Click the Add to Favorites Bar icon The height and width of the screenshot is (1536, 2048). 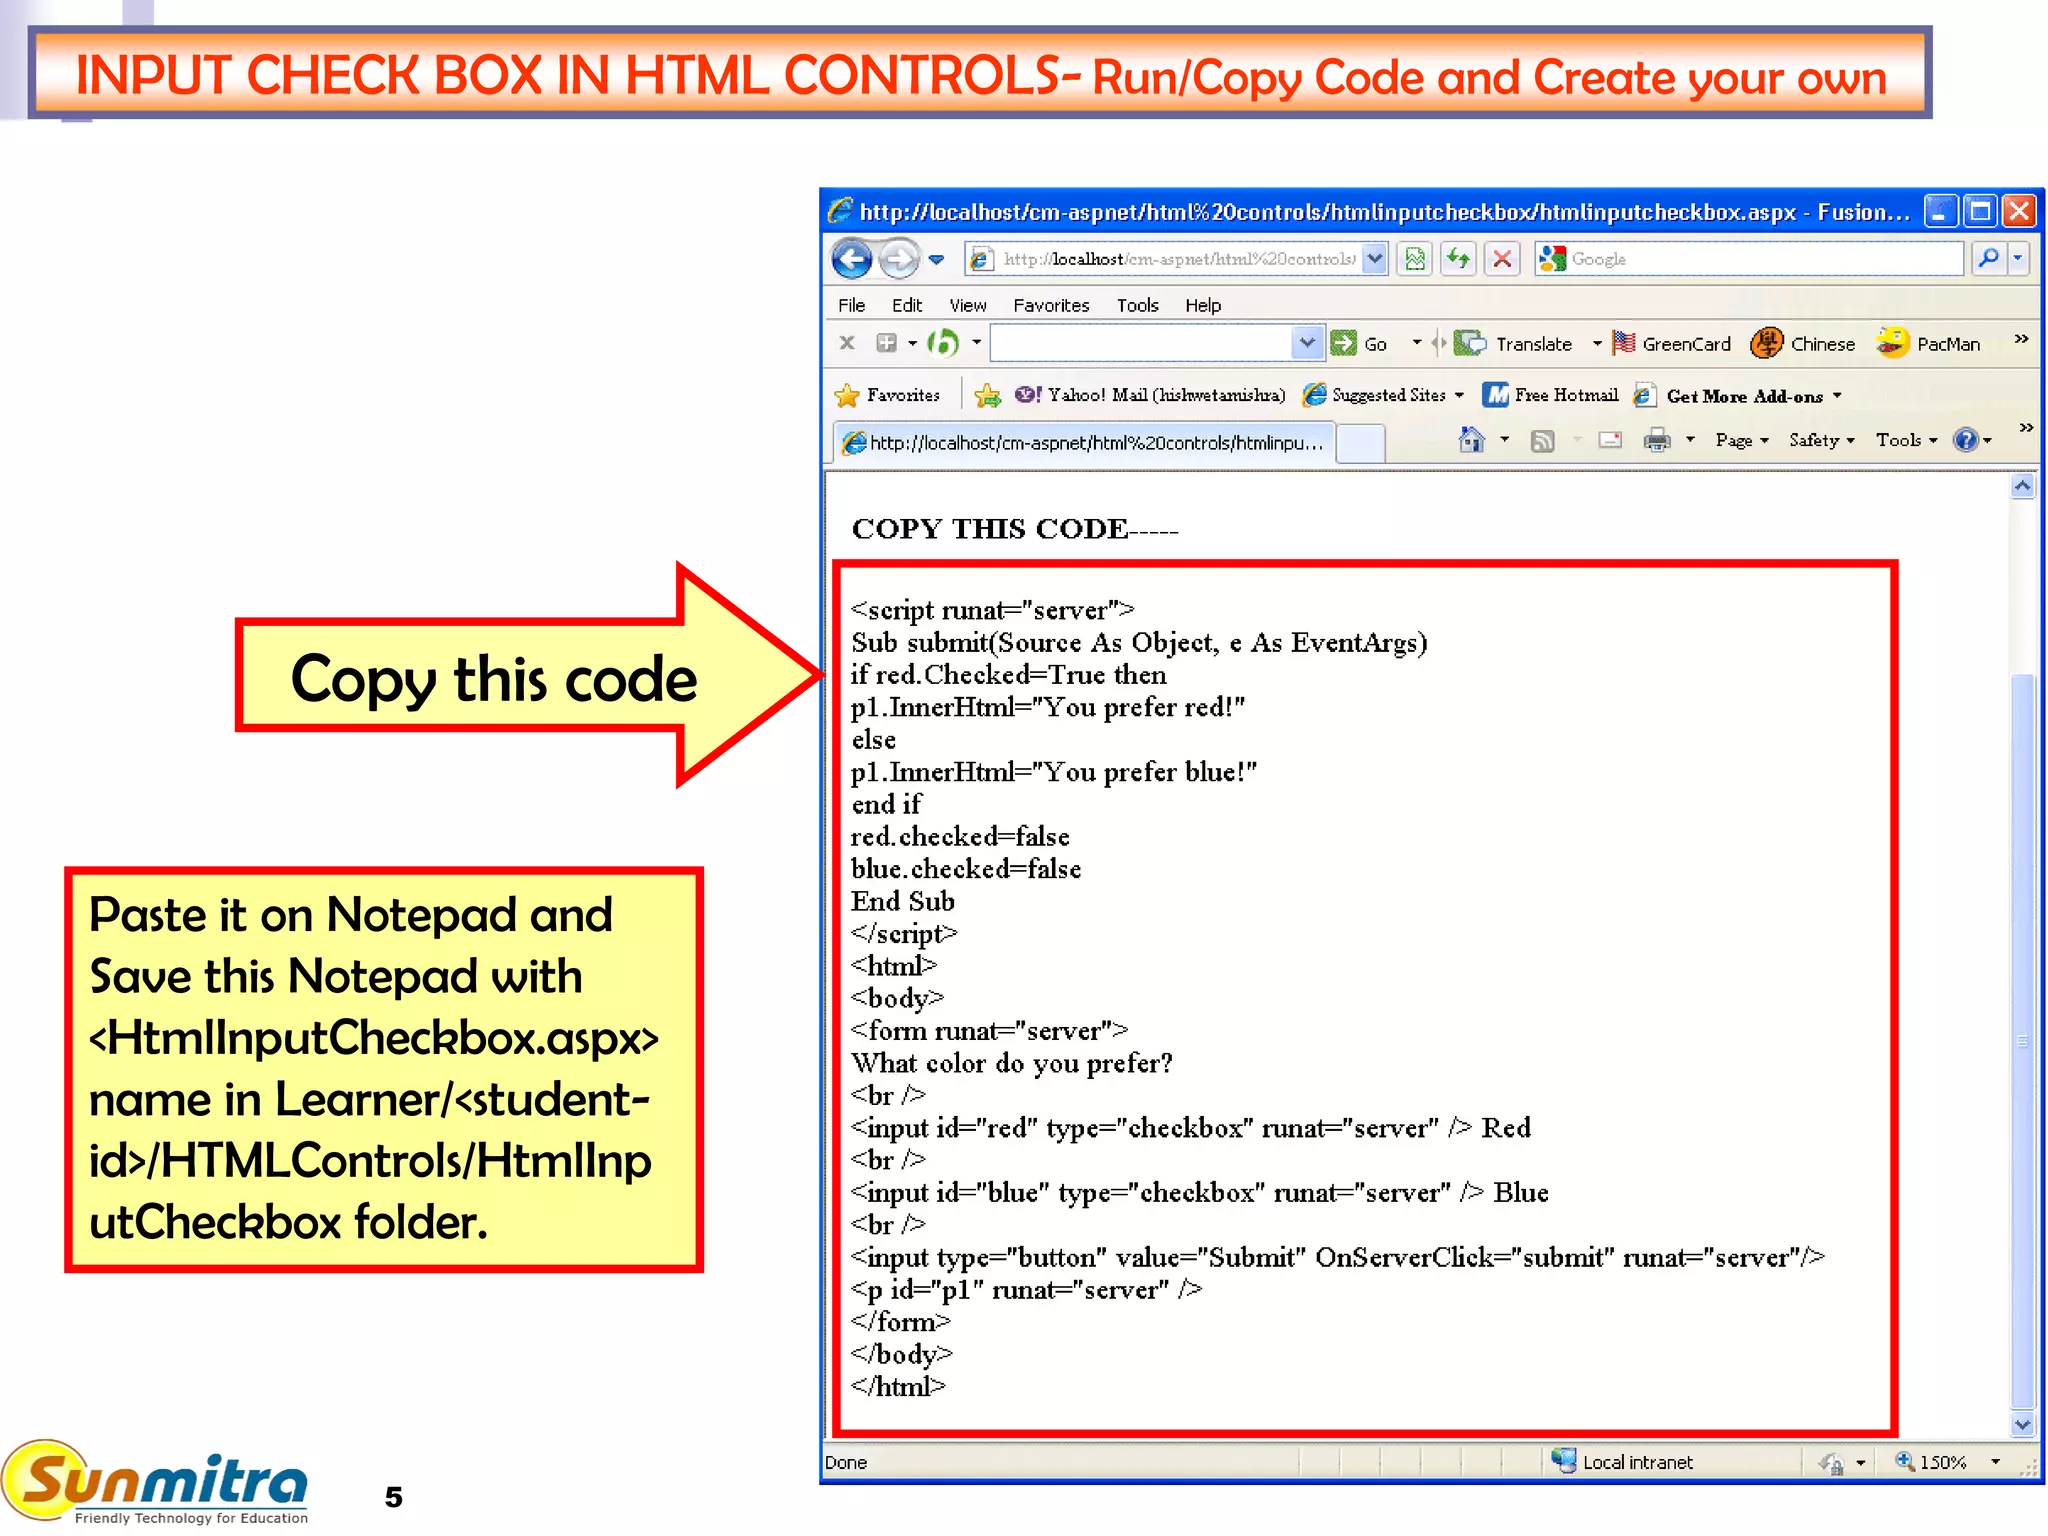tap(987, 396)
